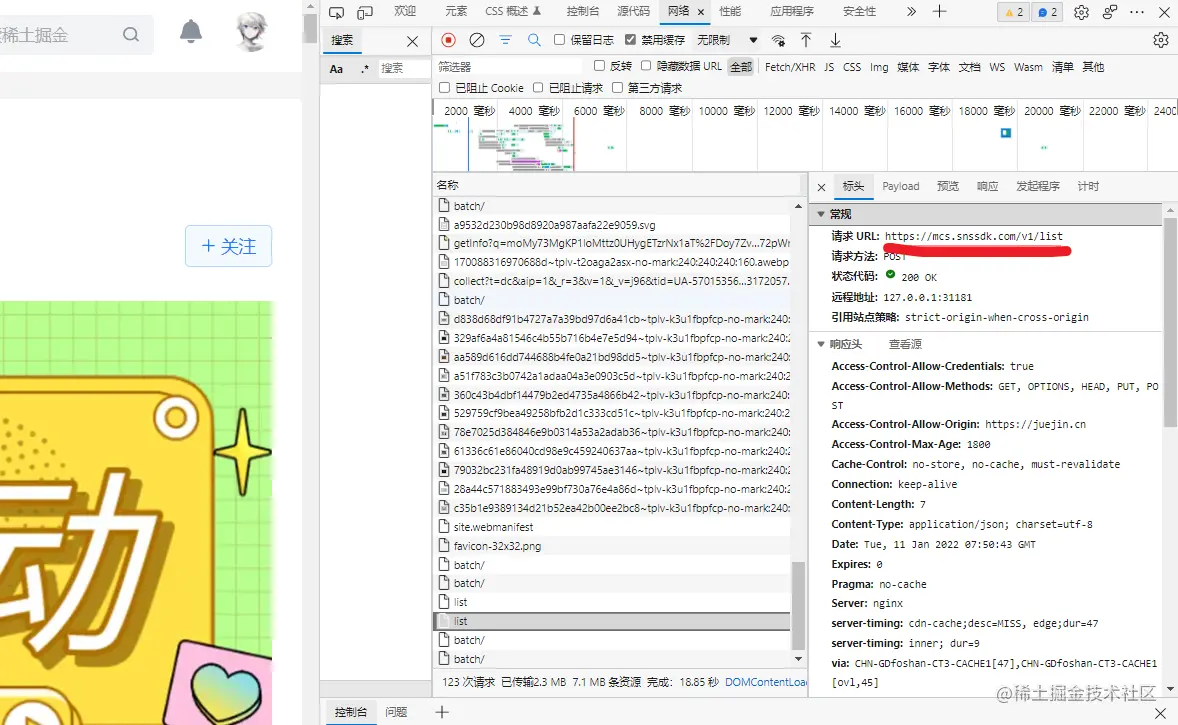Collapse the general section triangle

(x=820, y=214)
